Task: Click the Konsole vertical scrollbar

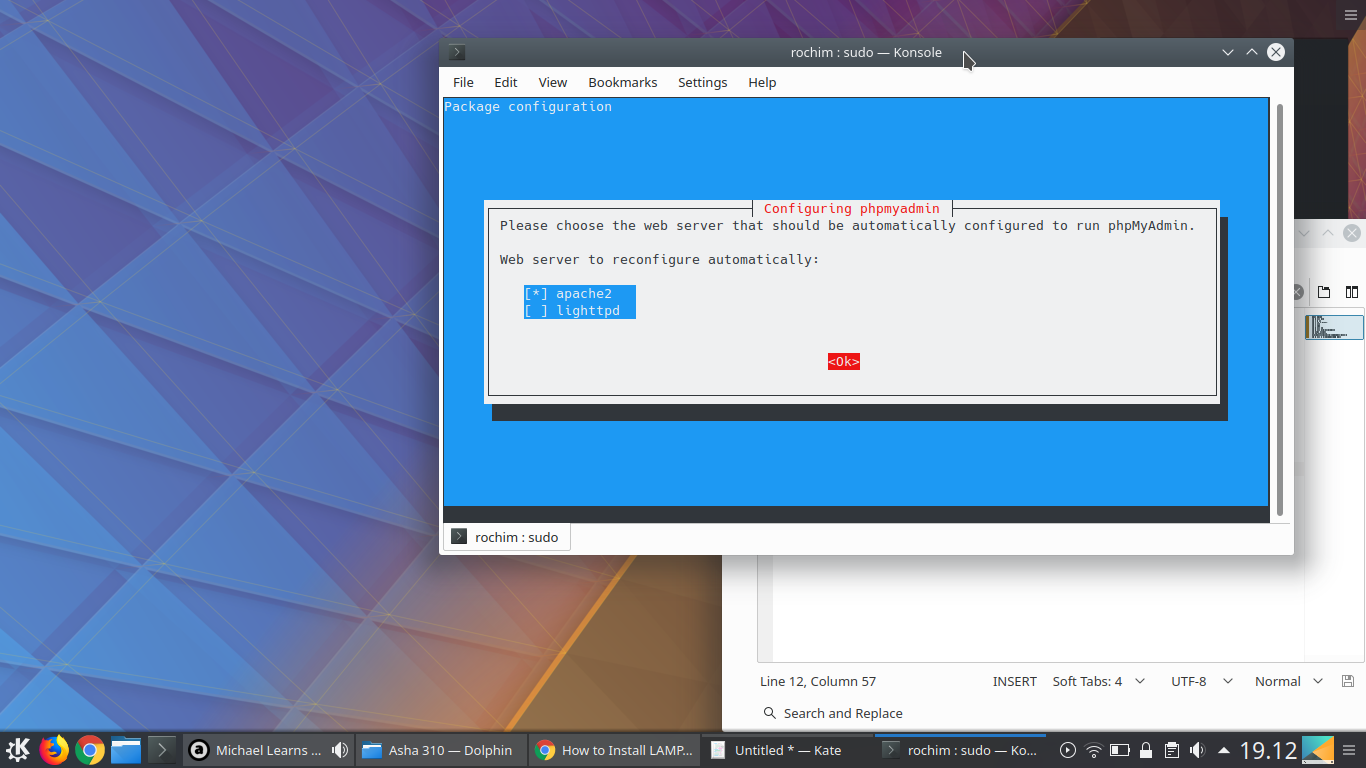Action: click(1280, 309)
